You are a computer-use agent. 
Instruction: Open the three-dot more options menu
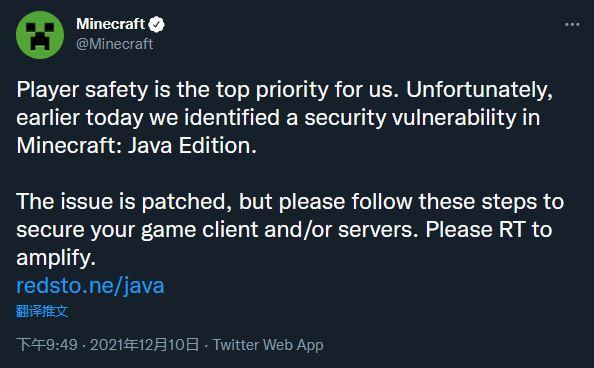coord(572,25)
